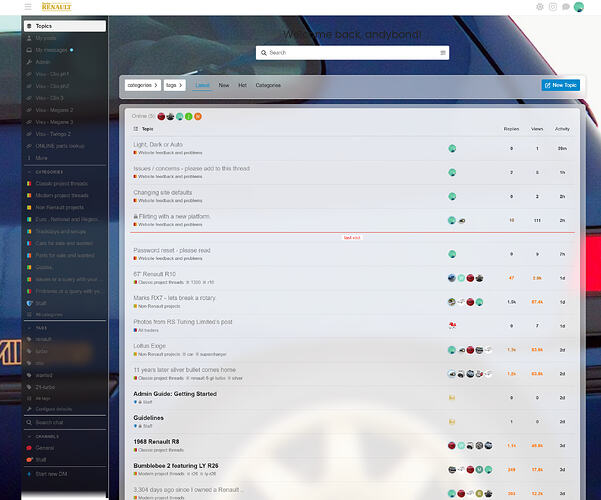Switch to the Categories tab
Image resolution: width=601 pixels, height=500 pixels.
tap(268, 85)
